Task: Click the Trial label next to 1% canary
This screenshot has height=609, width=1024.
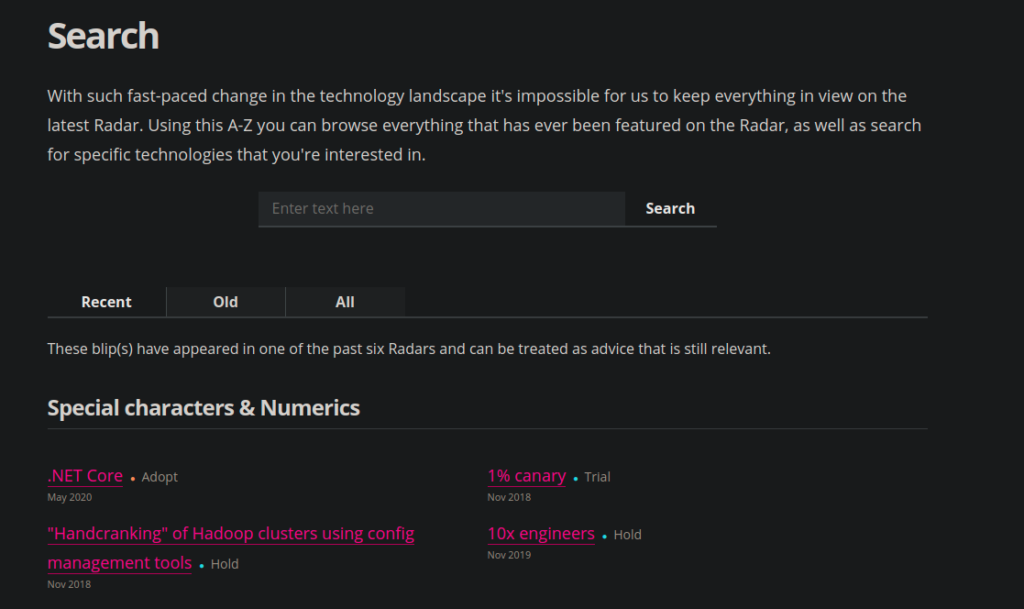Action: (598, 477)
